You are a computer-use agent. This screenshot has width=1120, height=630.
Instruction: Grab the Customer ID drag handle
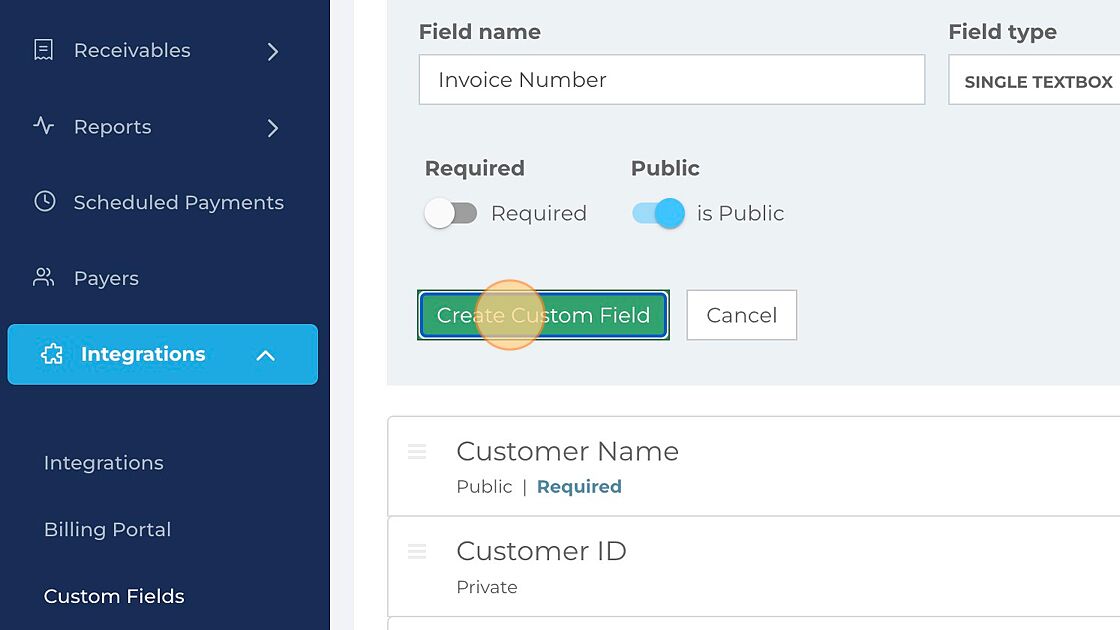tap(417, 551)
